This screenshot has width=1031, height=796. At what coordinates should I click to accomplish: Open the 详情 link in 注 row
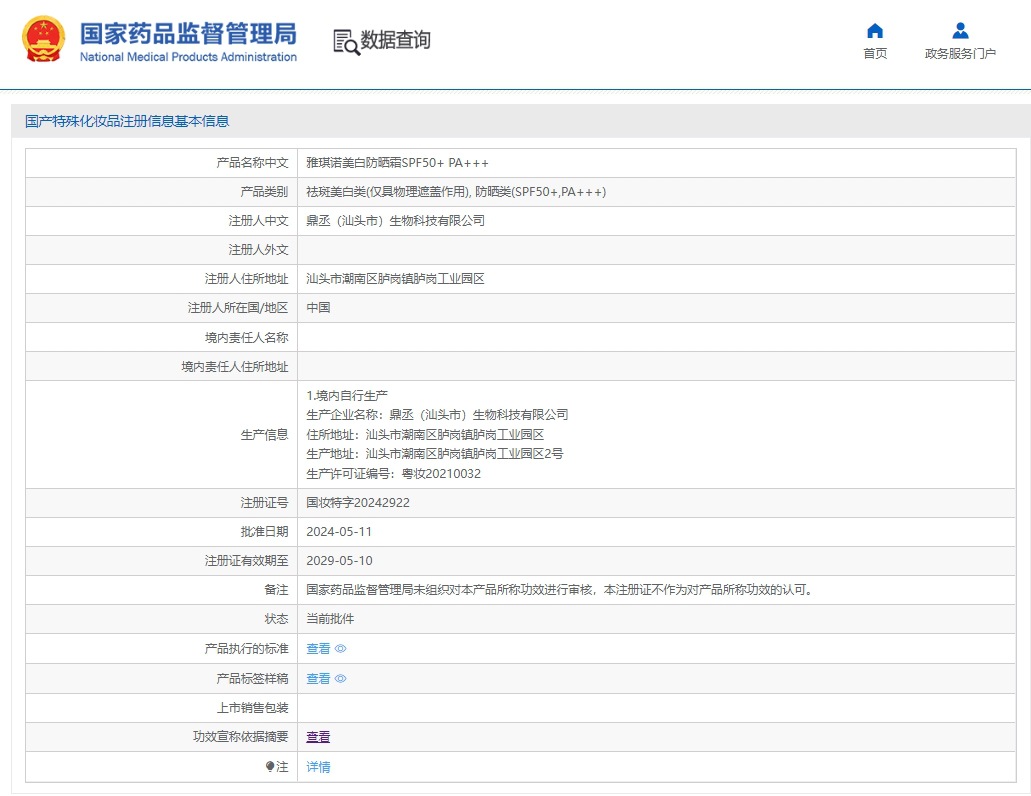point(318,767)
